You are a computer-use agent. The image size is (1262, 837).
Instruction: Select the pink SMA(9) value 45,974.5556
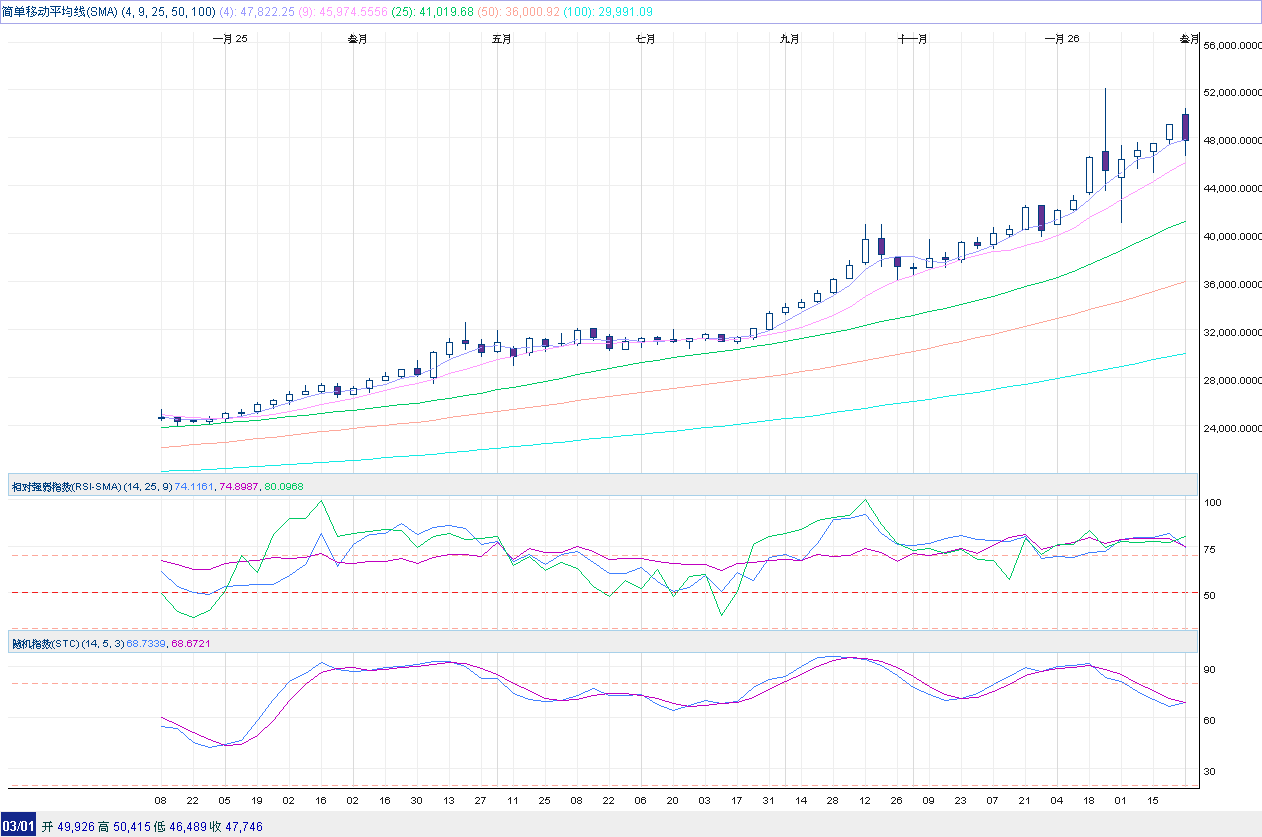pyautogui.click(x=352, y=11)
